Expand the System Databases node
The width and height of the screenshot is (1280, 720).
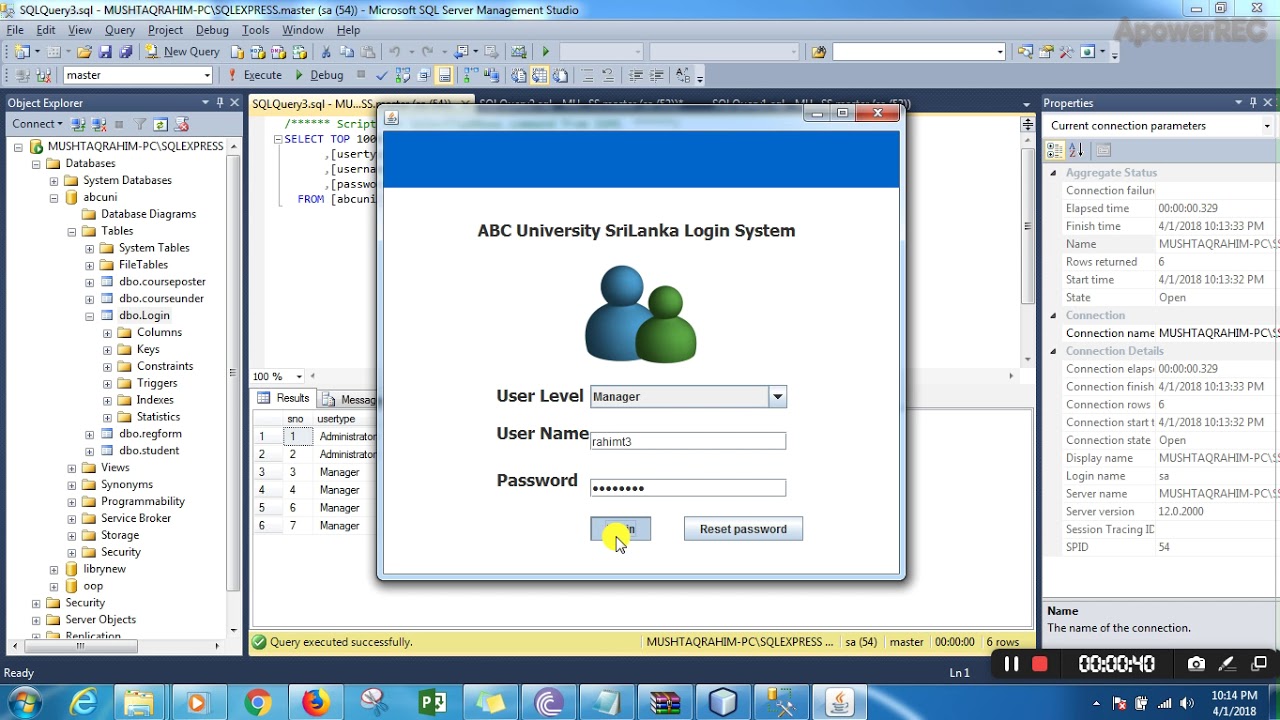tap(54, 181)
